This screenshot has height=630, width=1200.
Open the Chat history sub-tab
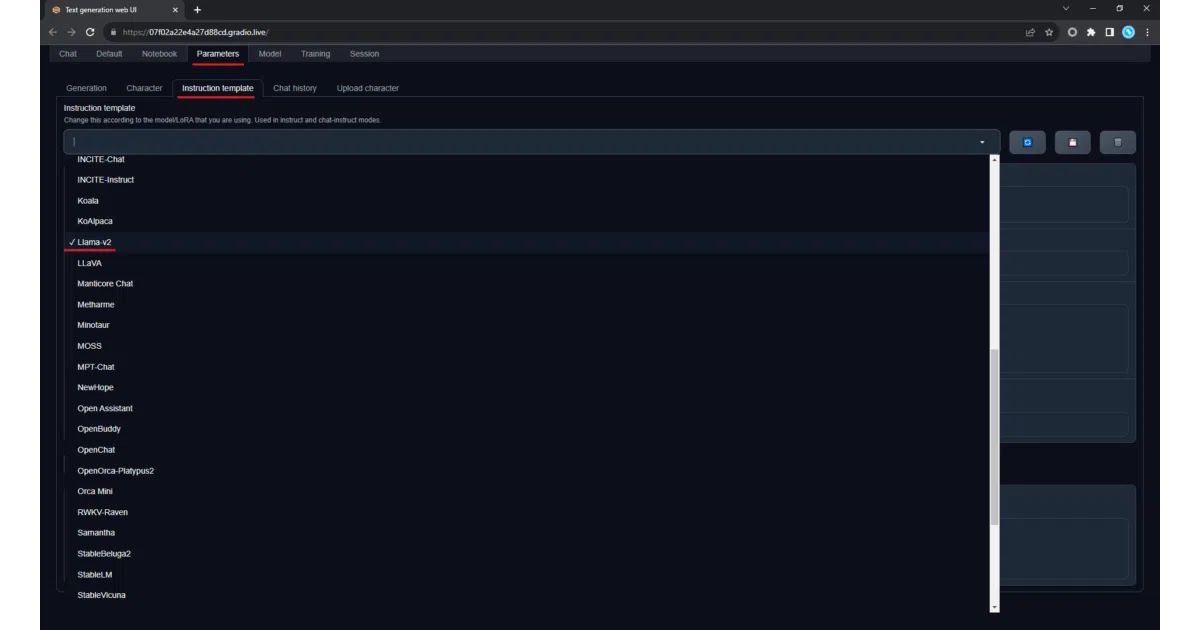pos(295,88)
